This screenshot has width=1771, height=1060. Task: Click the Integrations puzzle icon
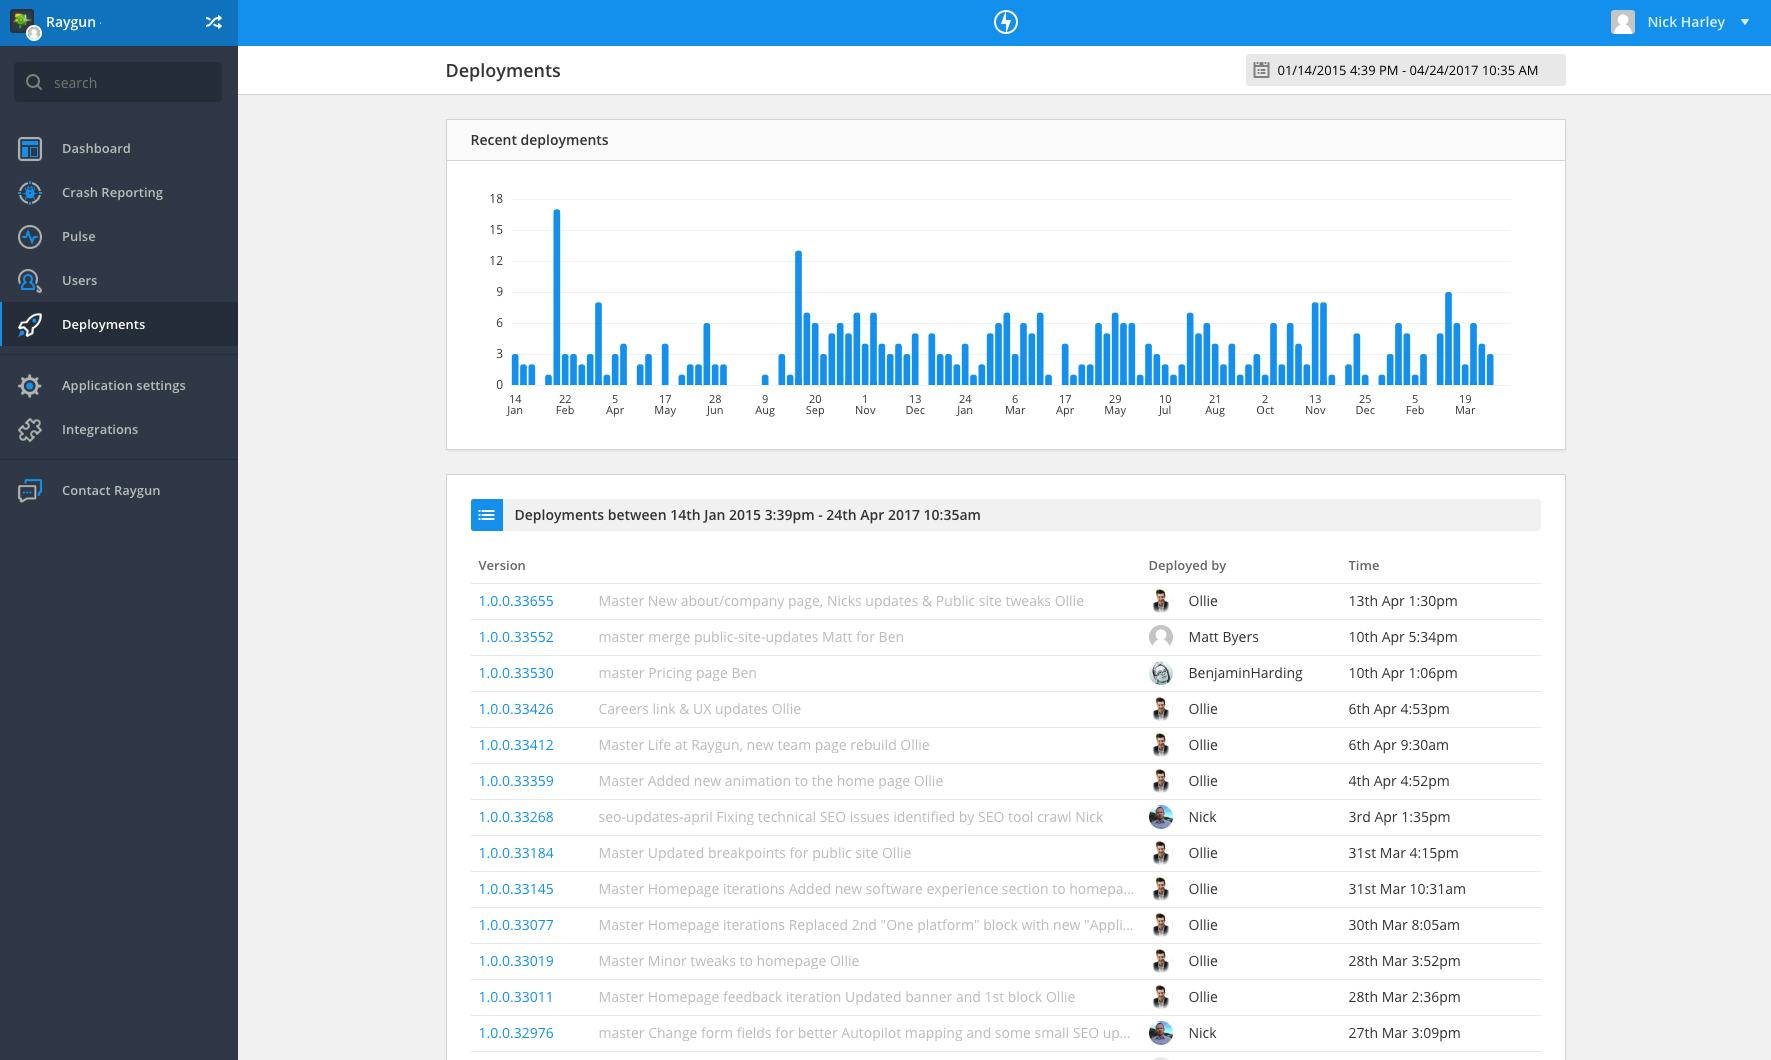click(30, 430)
